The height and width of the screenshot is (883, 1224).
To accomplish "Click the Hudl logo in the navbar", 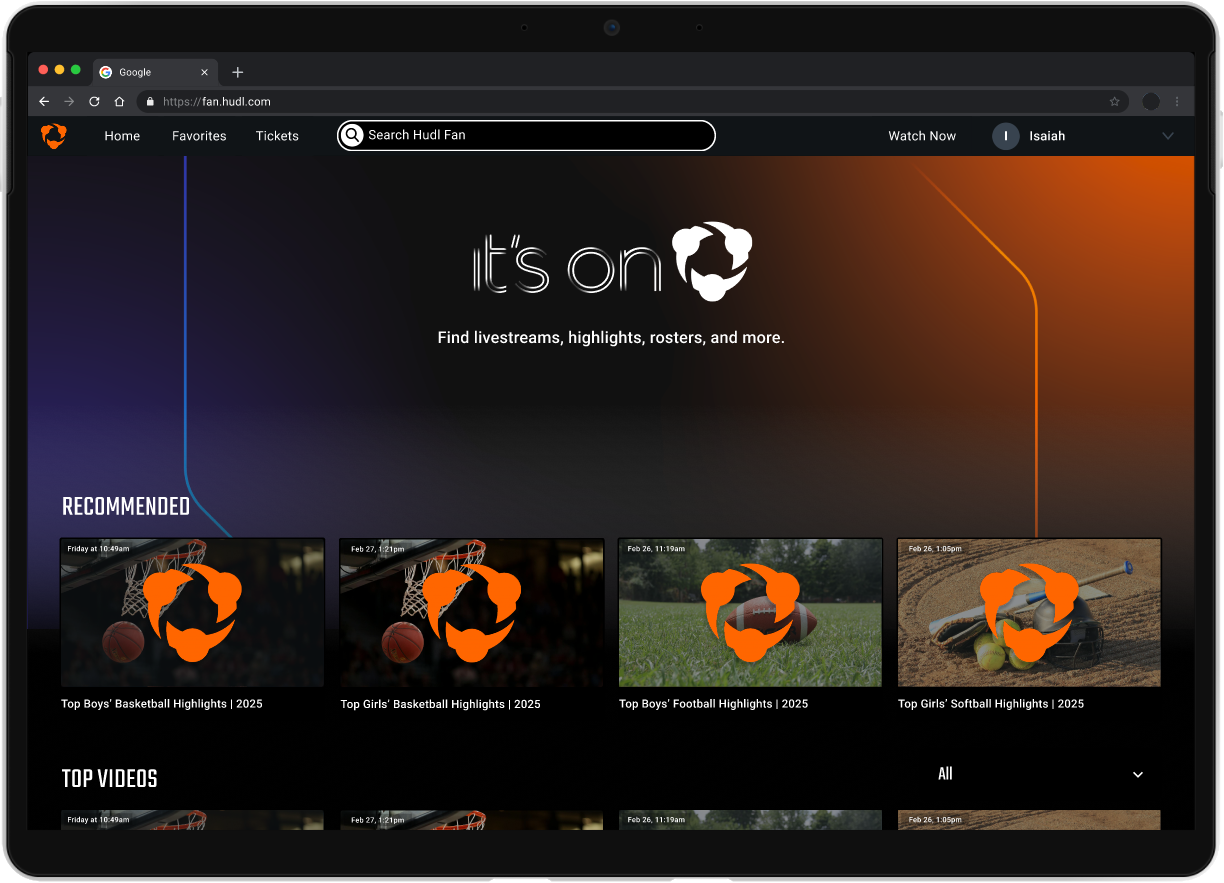I will click(54, 136).
